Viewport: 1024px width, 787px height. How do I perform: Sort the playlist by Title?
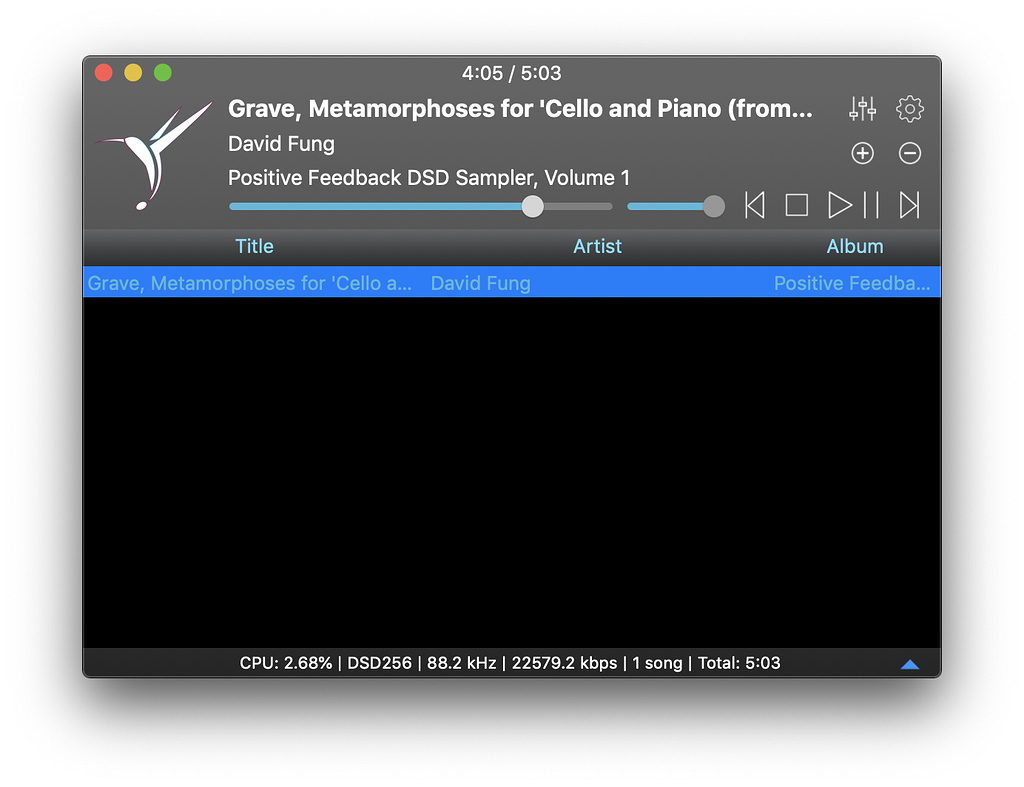point(254,246)
